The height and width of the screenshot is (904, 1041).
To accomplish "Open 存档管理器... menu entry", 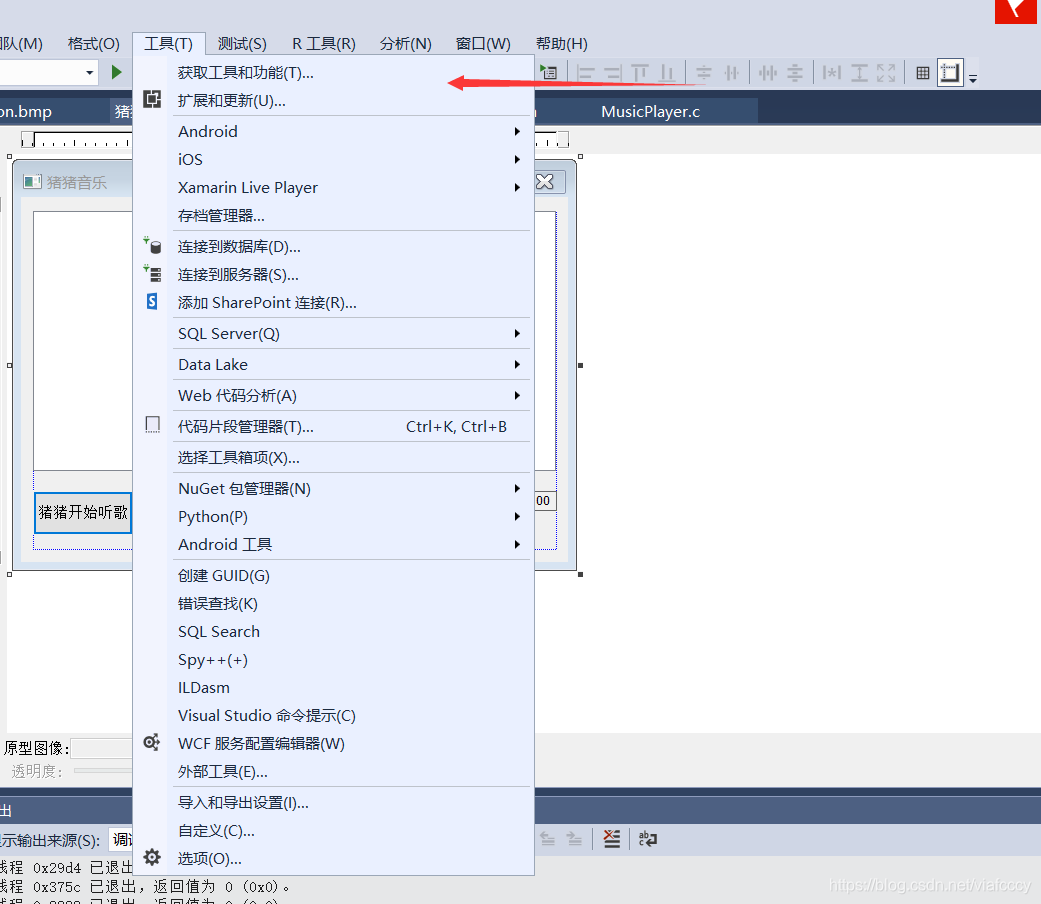I will [333, 216].
